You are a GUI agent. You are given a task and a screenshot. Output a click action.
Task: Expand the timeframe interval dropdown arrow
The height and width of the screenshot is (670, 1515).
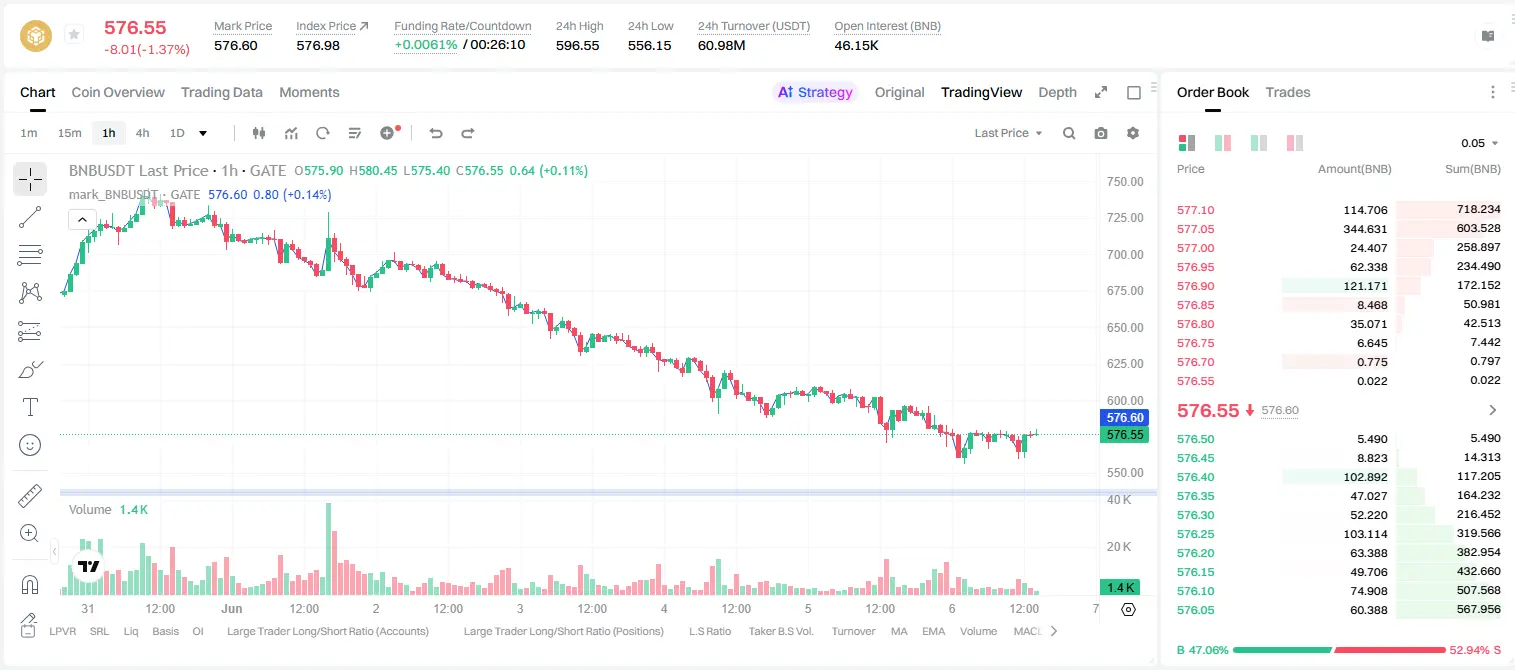(204, 133)
